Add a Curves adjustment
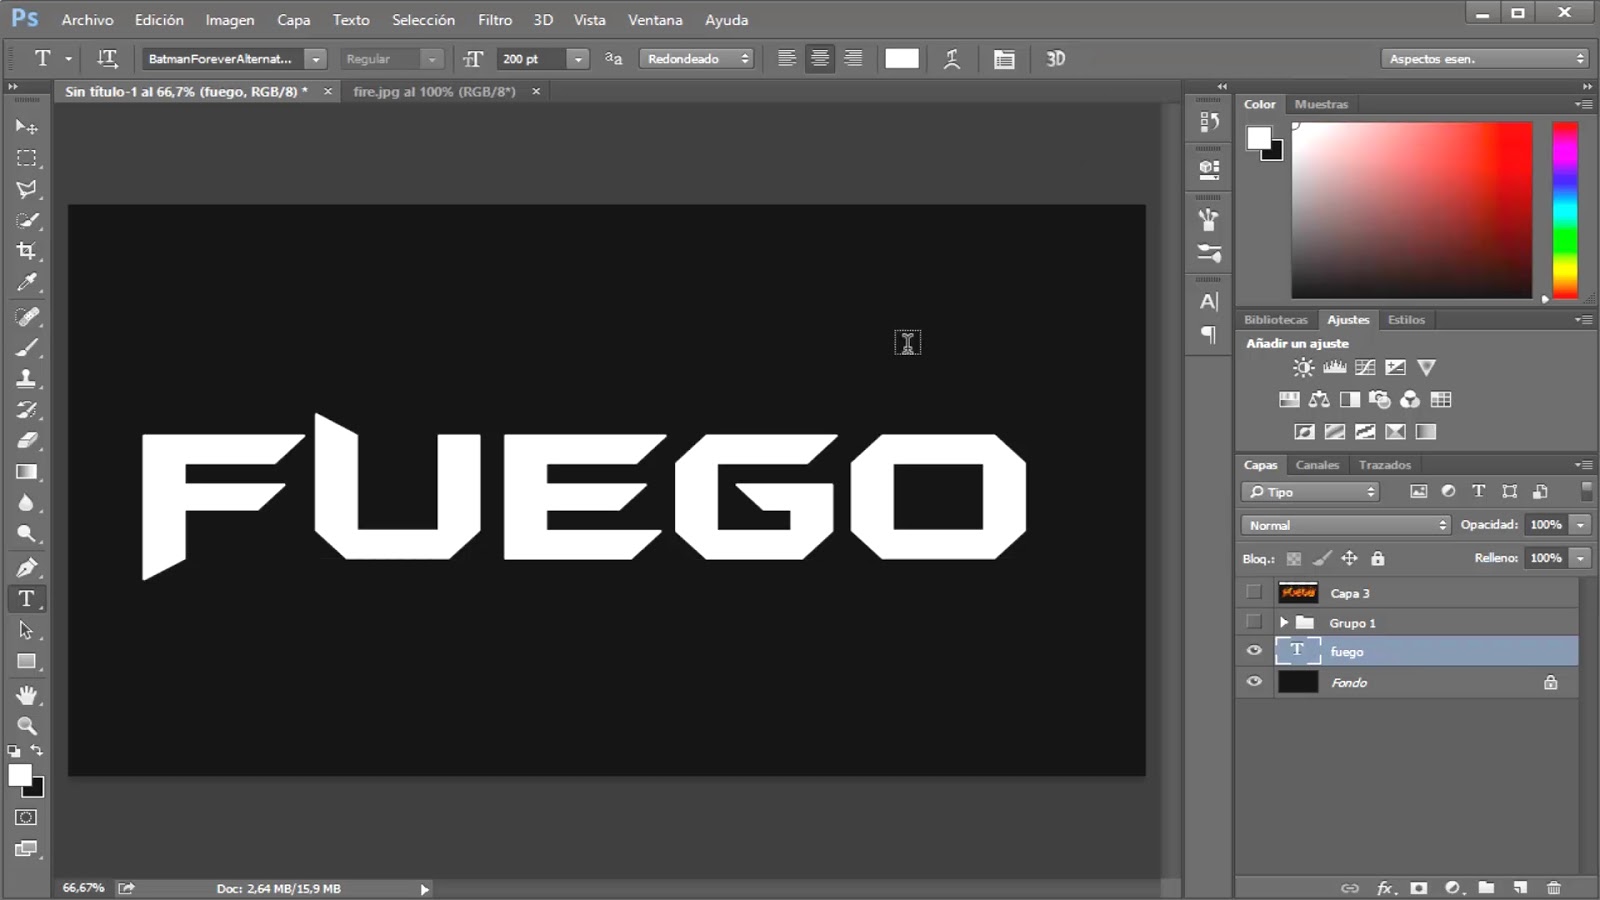Screen dimensions: 1600x900 pyautogui.click(x=1365, y=368)
